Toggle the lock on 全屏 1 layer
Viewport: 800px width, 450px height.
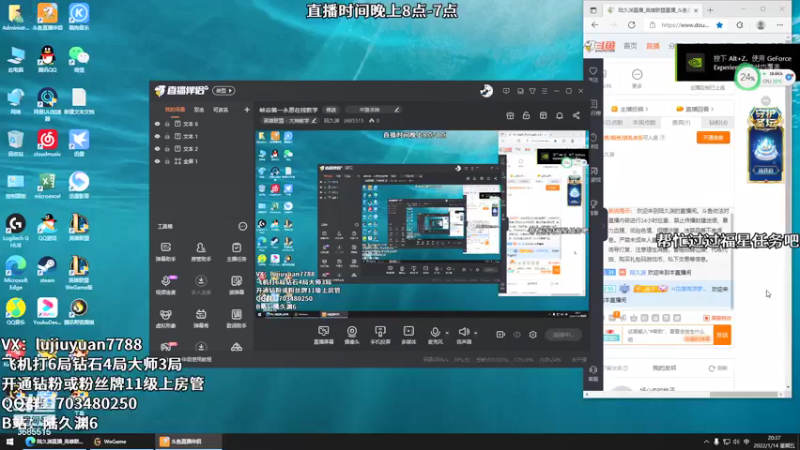pos(167,161)
